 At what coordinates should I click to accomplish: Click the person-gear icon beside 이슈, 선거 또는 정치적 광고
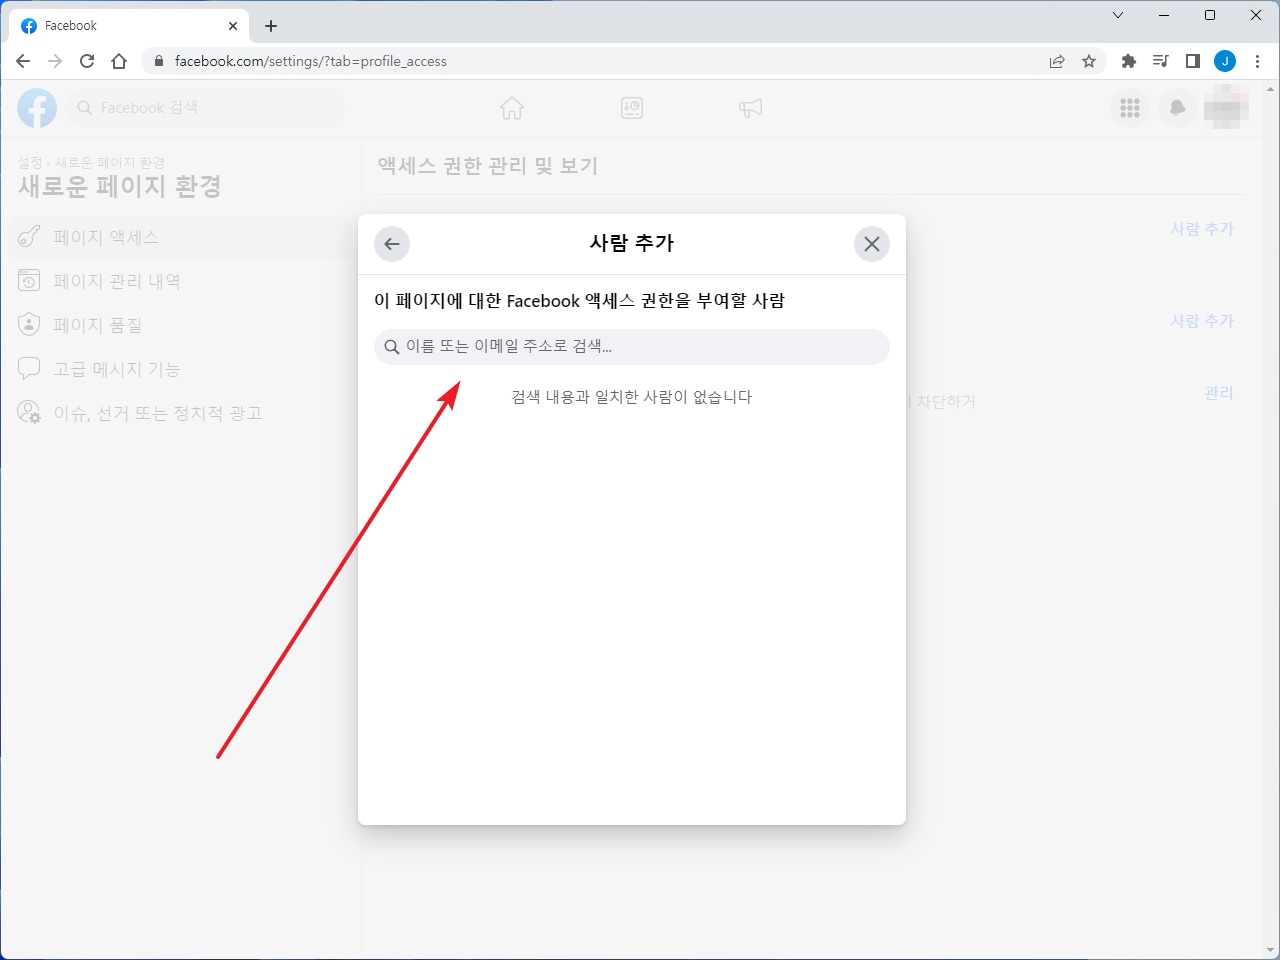pyautogui.click(x=30, y=413)
